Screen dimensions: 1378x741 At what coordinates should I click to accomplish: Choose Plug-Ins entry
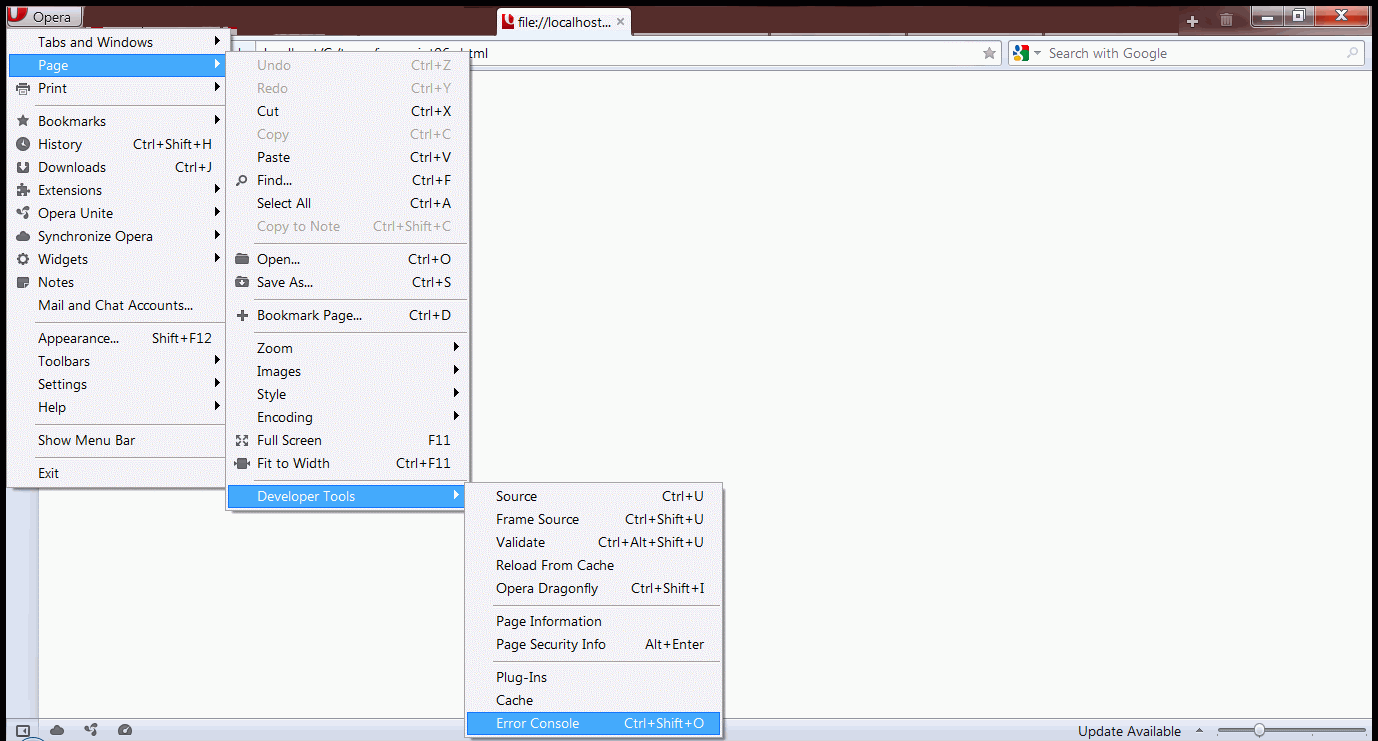(x=594, y=677)
